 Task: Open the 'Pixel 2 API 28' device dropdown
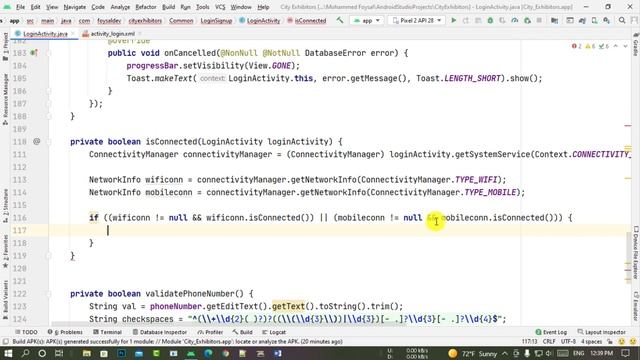417,20
